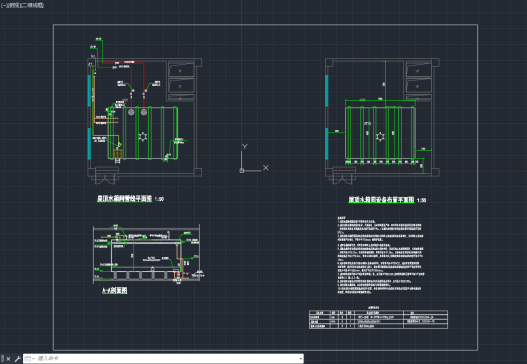Select the right red circular pipe riser symbol
The height and width of the screenshot is (364, 527).
[144, 112]
